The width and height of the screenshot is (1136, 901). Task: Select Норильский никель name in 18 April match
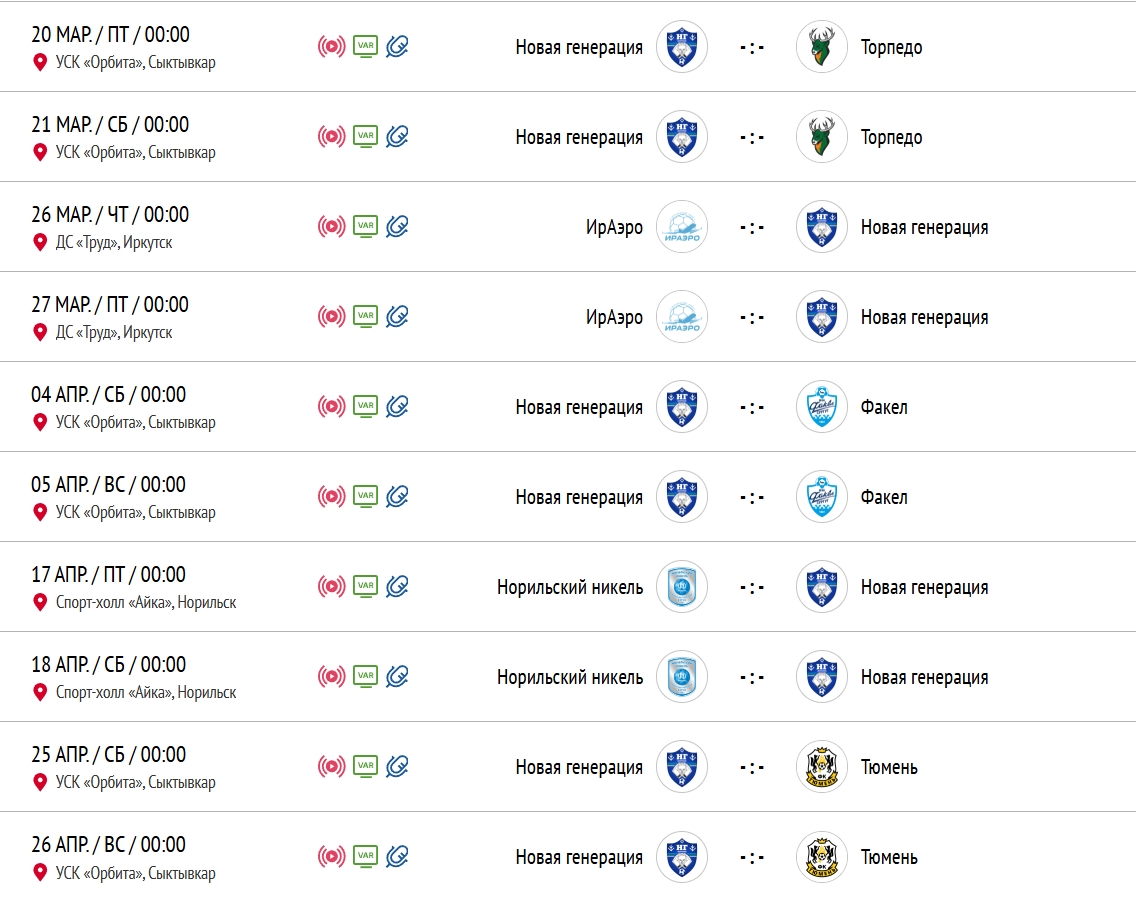(570, 677)
